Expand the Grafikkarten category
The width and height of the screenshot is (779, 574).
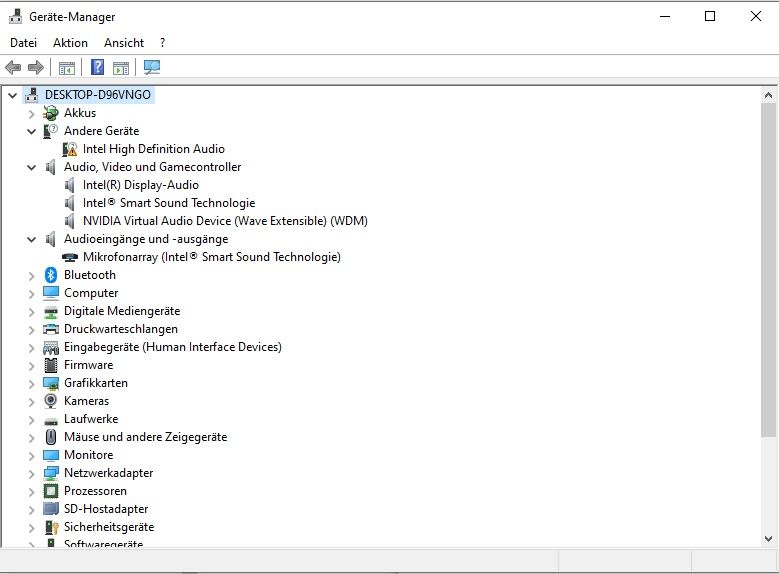(32, 383)
